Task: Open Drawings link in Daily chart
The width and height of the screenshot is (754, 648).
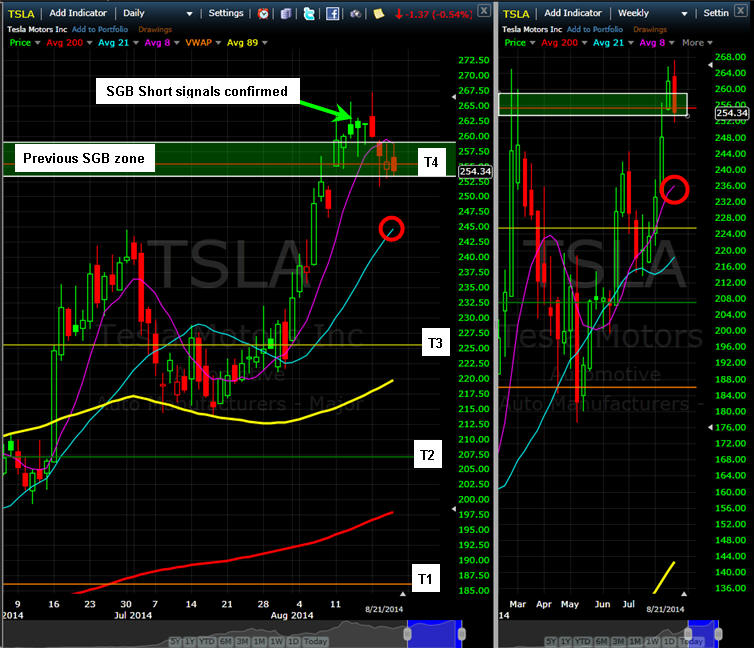Action: (x=155, y=29)
